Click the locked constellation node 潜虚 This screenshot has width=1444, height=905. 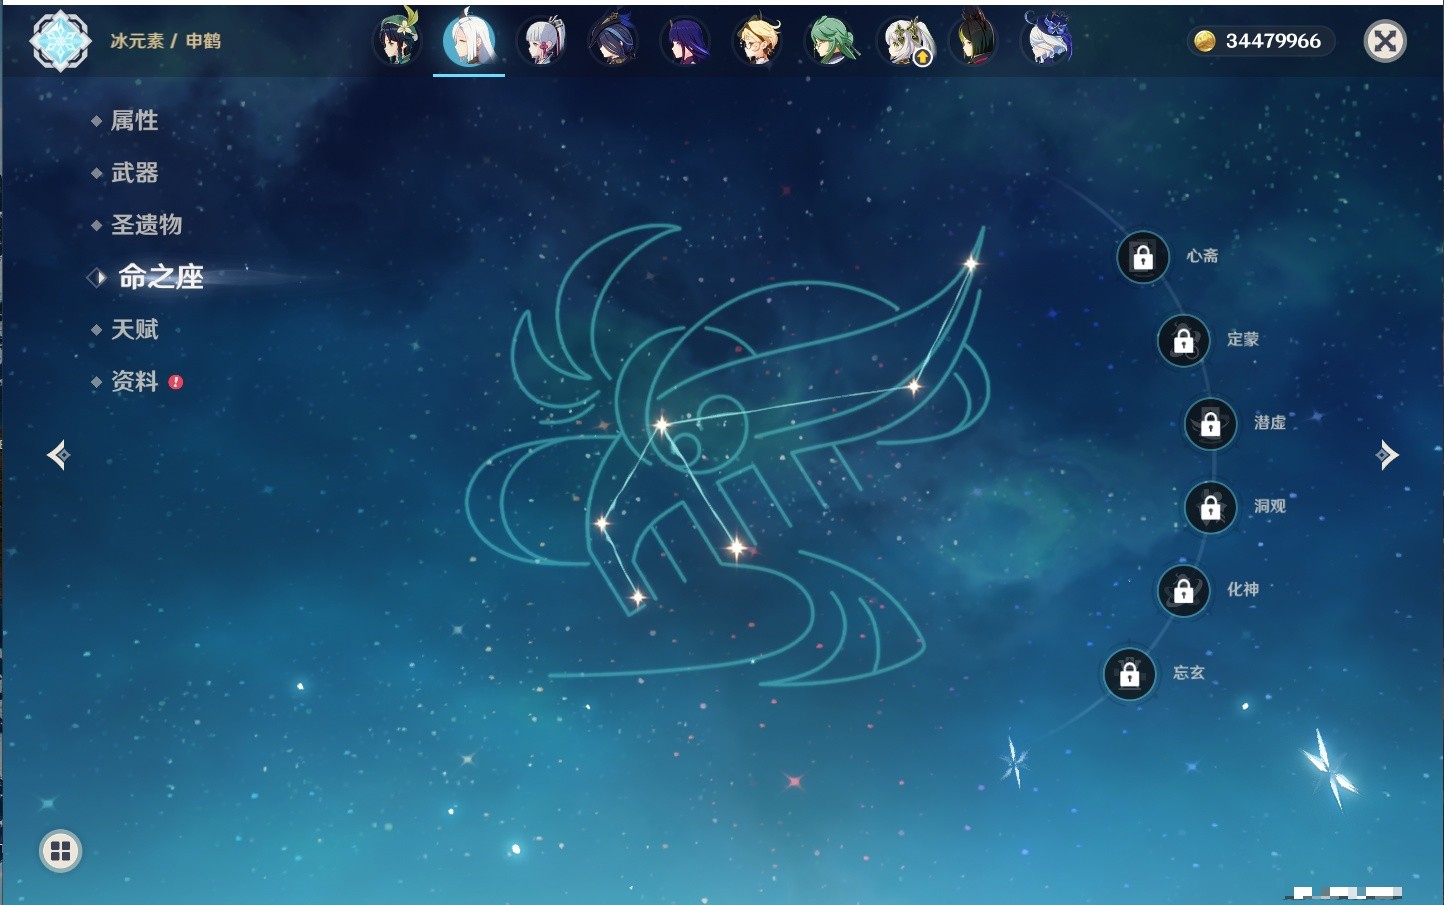[1211, 424]
